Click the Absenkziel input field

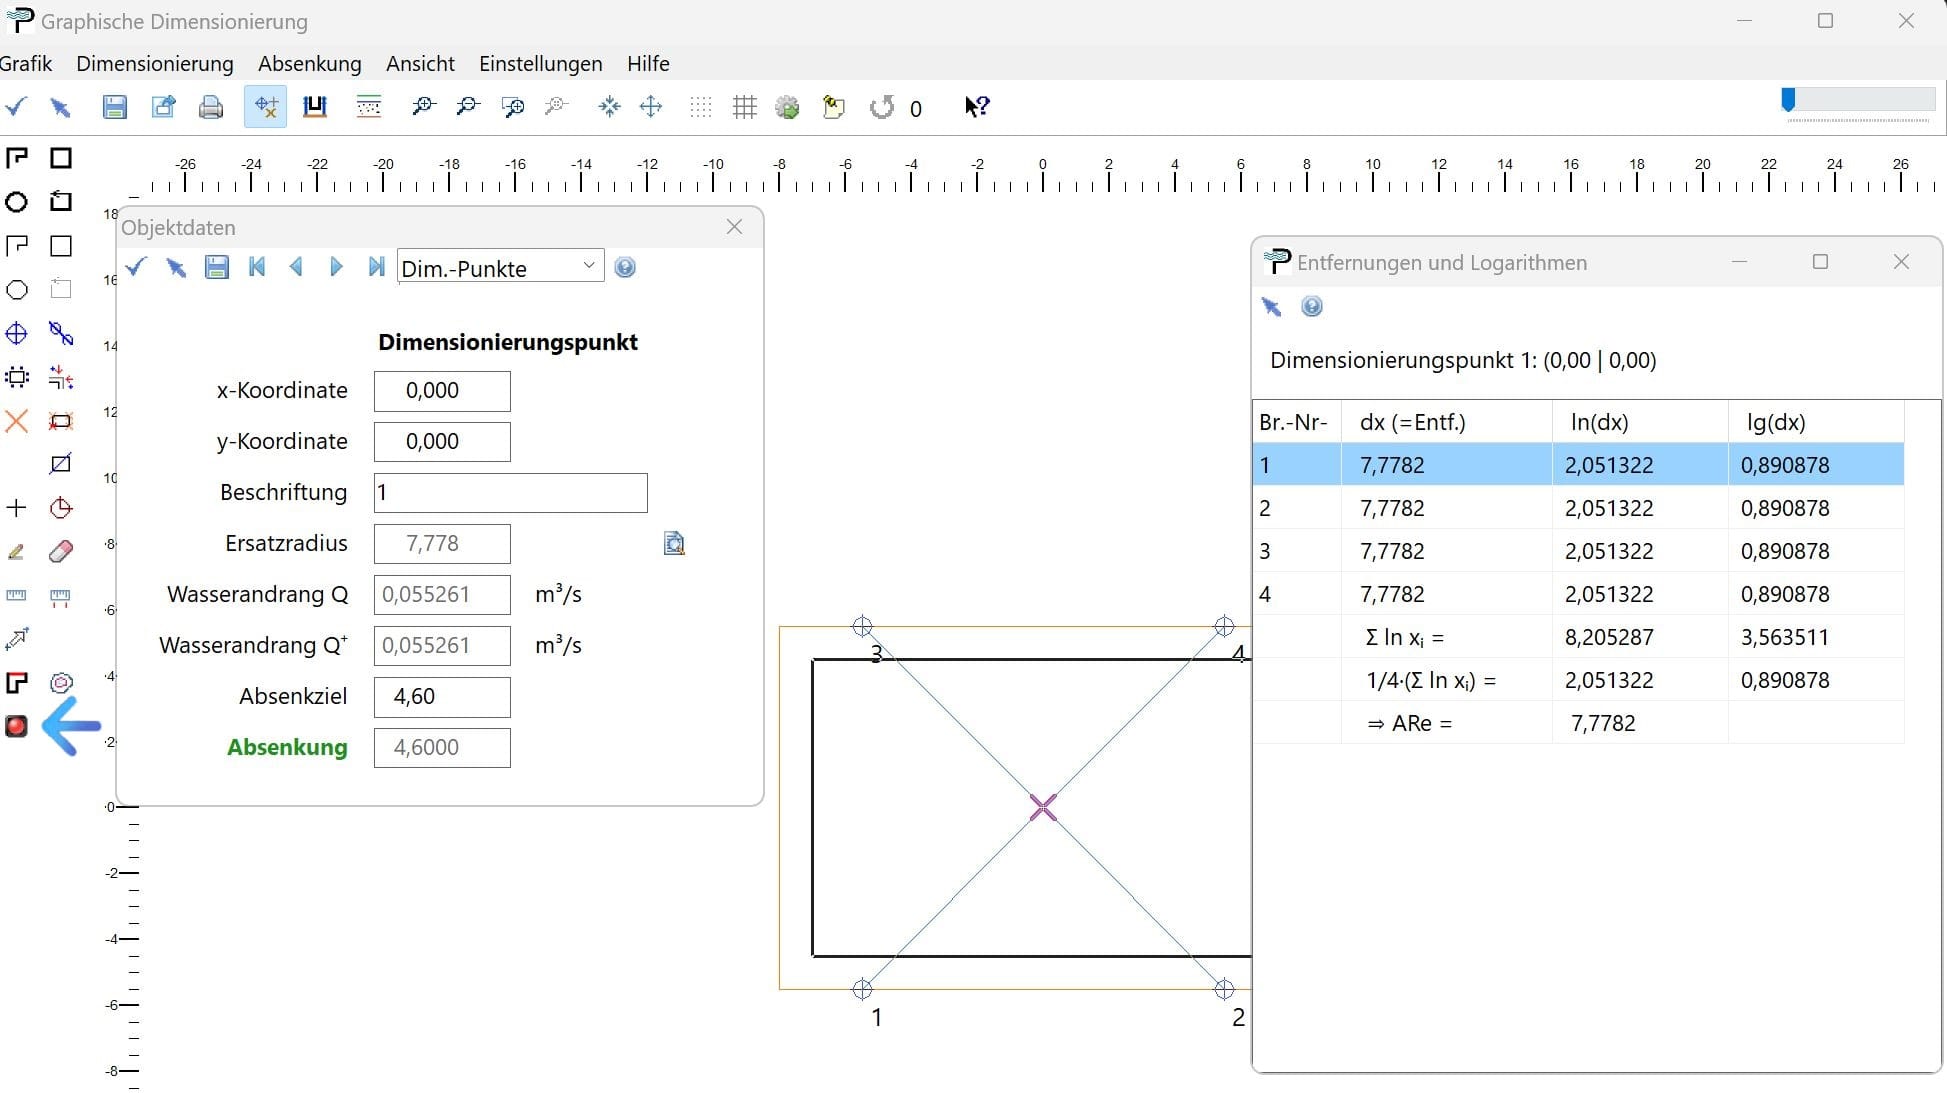(442, 697)
